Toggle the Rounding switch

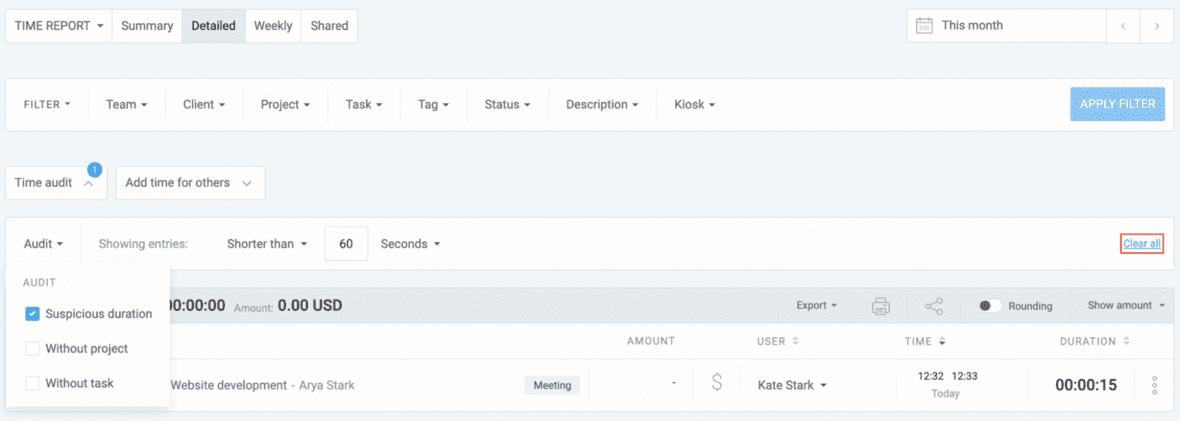[x=991, y=306]
